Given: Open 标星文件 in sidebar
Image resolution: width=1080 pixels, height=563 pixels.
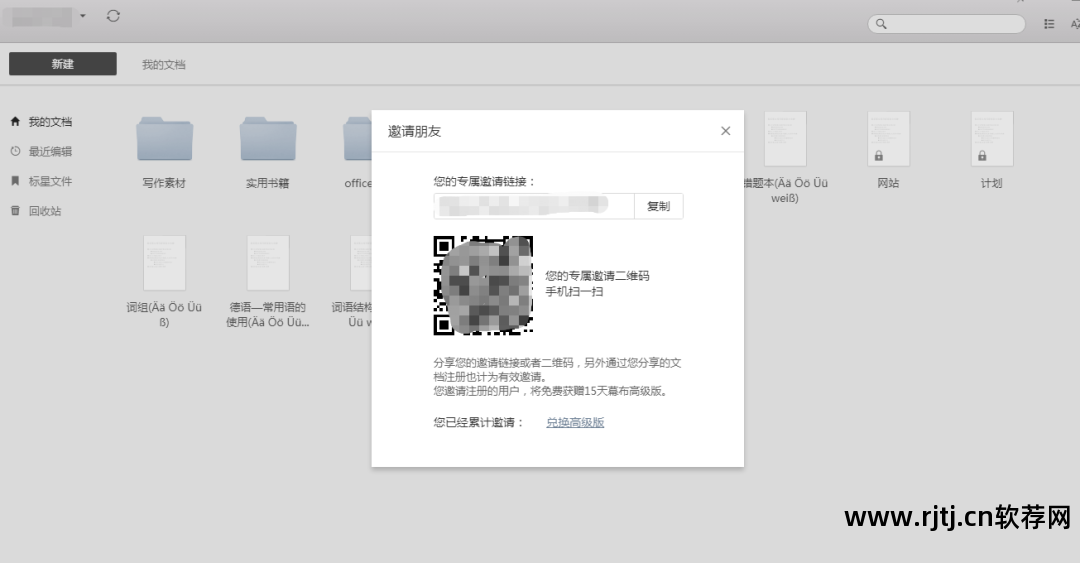Looking at the screenshot, I should tap(50, 181).
